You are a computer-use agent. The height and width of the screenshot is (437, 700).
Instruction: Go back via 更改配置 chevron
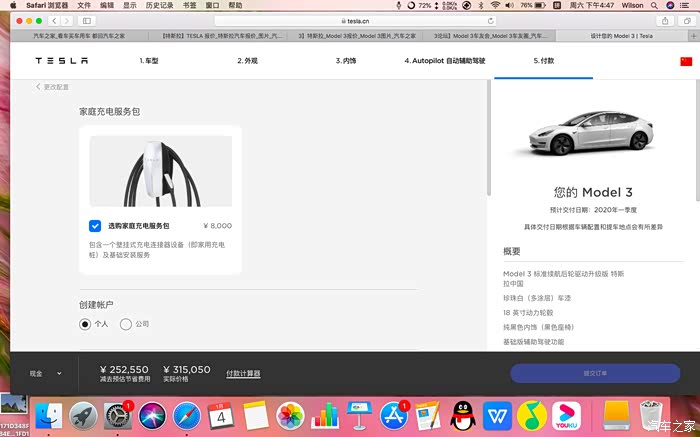(x=40, y=87)
